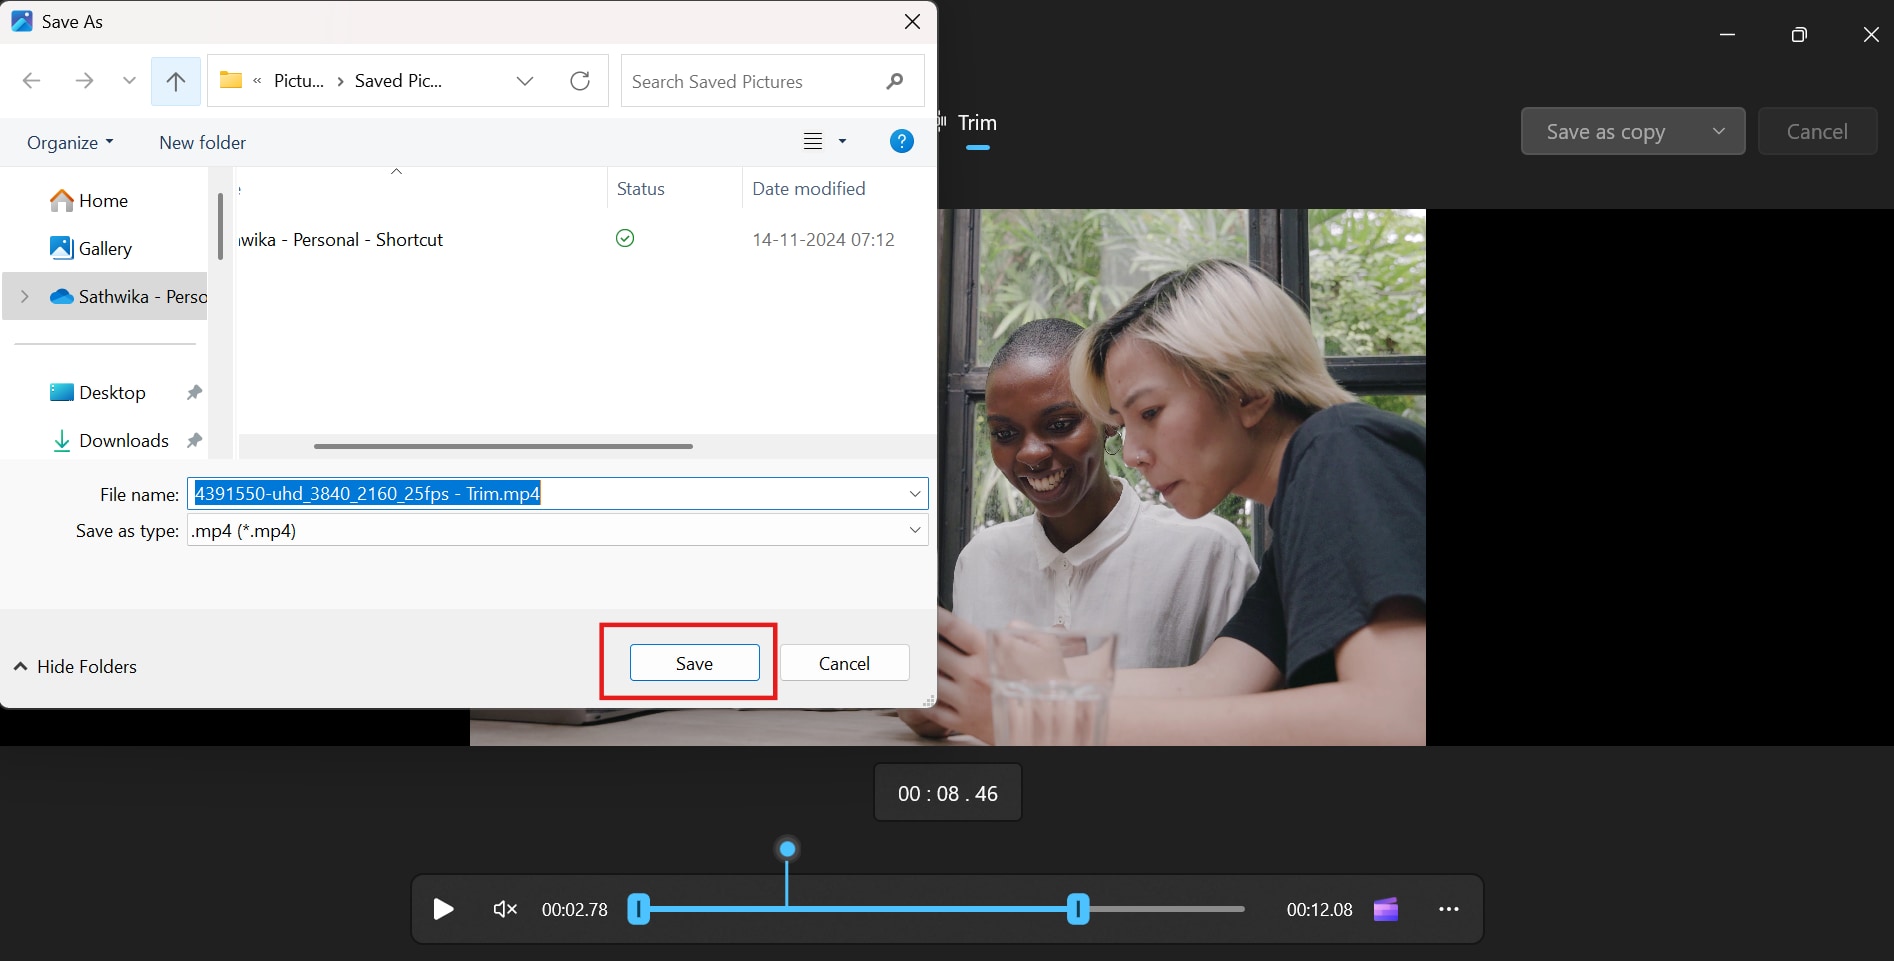Expand Sathwika - Personal tree node

[25, 297]
